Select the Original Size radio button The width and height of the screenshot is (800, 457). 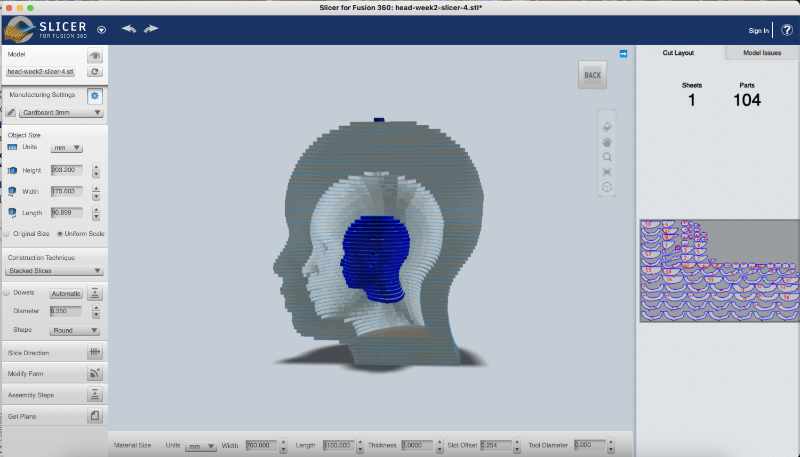coord(7,233)
